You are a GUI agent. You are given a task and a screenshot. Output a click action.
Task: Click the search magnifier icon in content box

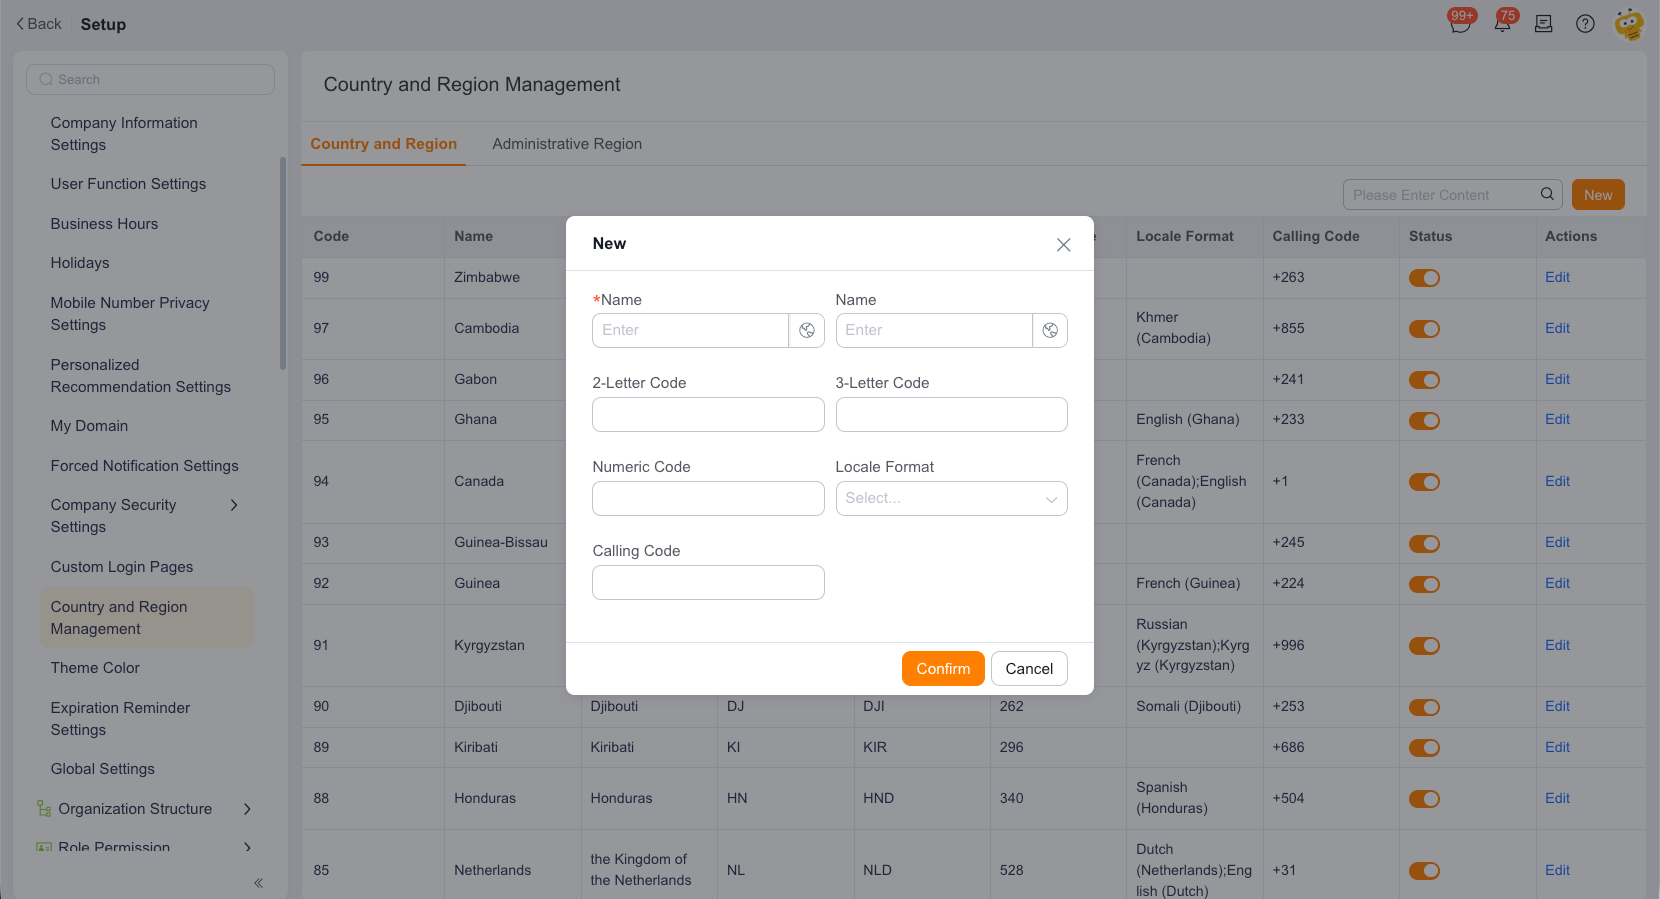[x=1547, y=194]
